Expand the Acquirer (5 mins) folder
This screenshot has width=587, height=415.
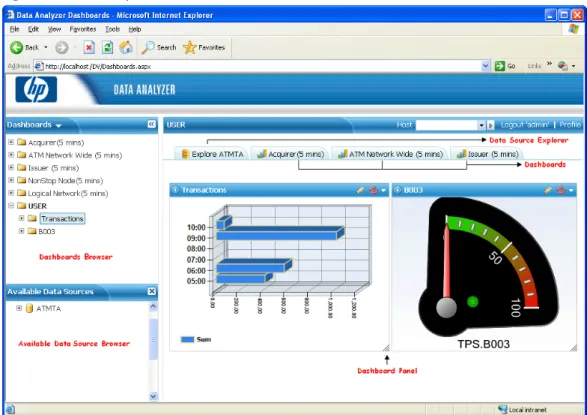(x=11, y=142)
